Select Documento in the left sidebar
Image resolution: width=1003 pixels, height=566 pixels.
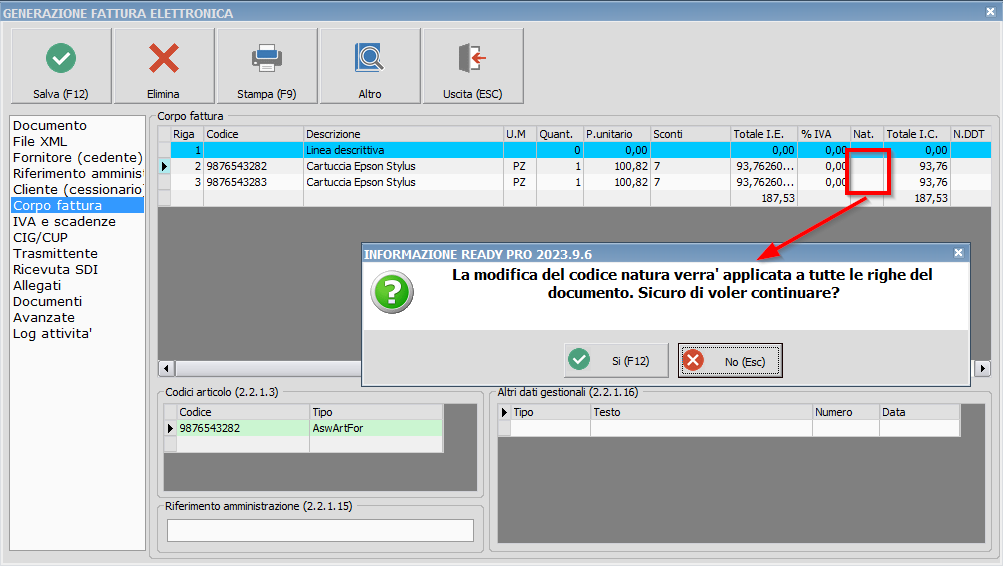pyautogui.click(x=50, y=125)
